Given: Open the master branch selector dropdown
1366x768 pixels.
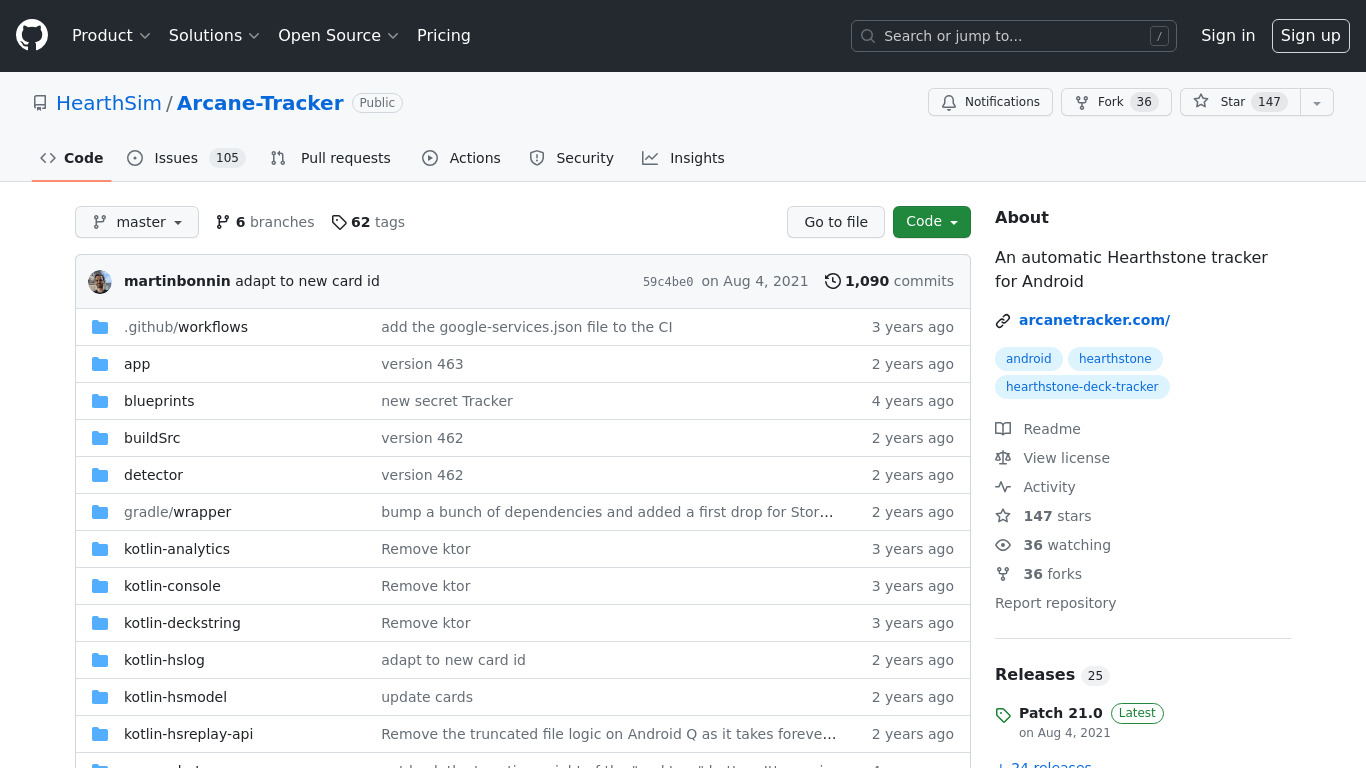Looking at the screenshot, I should (x=137, y=222).
